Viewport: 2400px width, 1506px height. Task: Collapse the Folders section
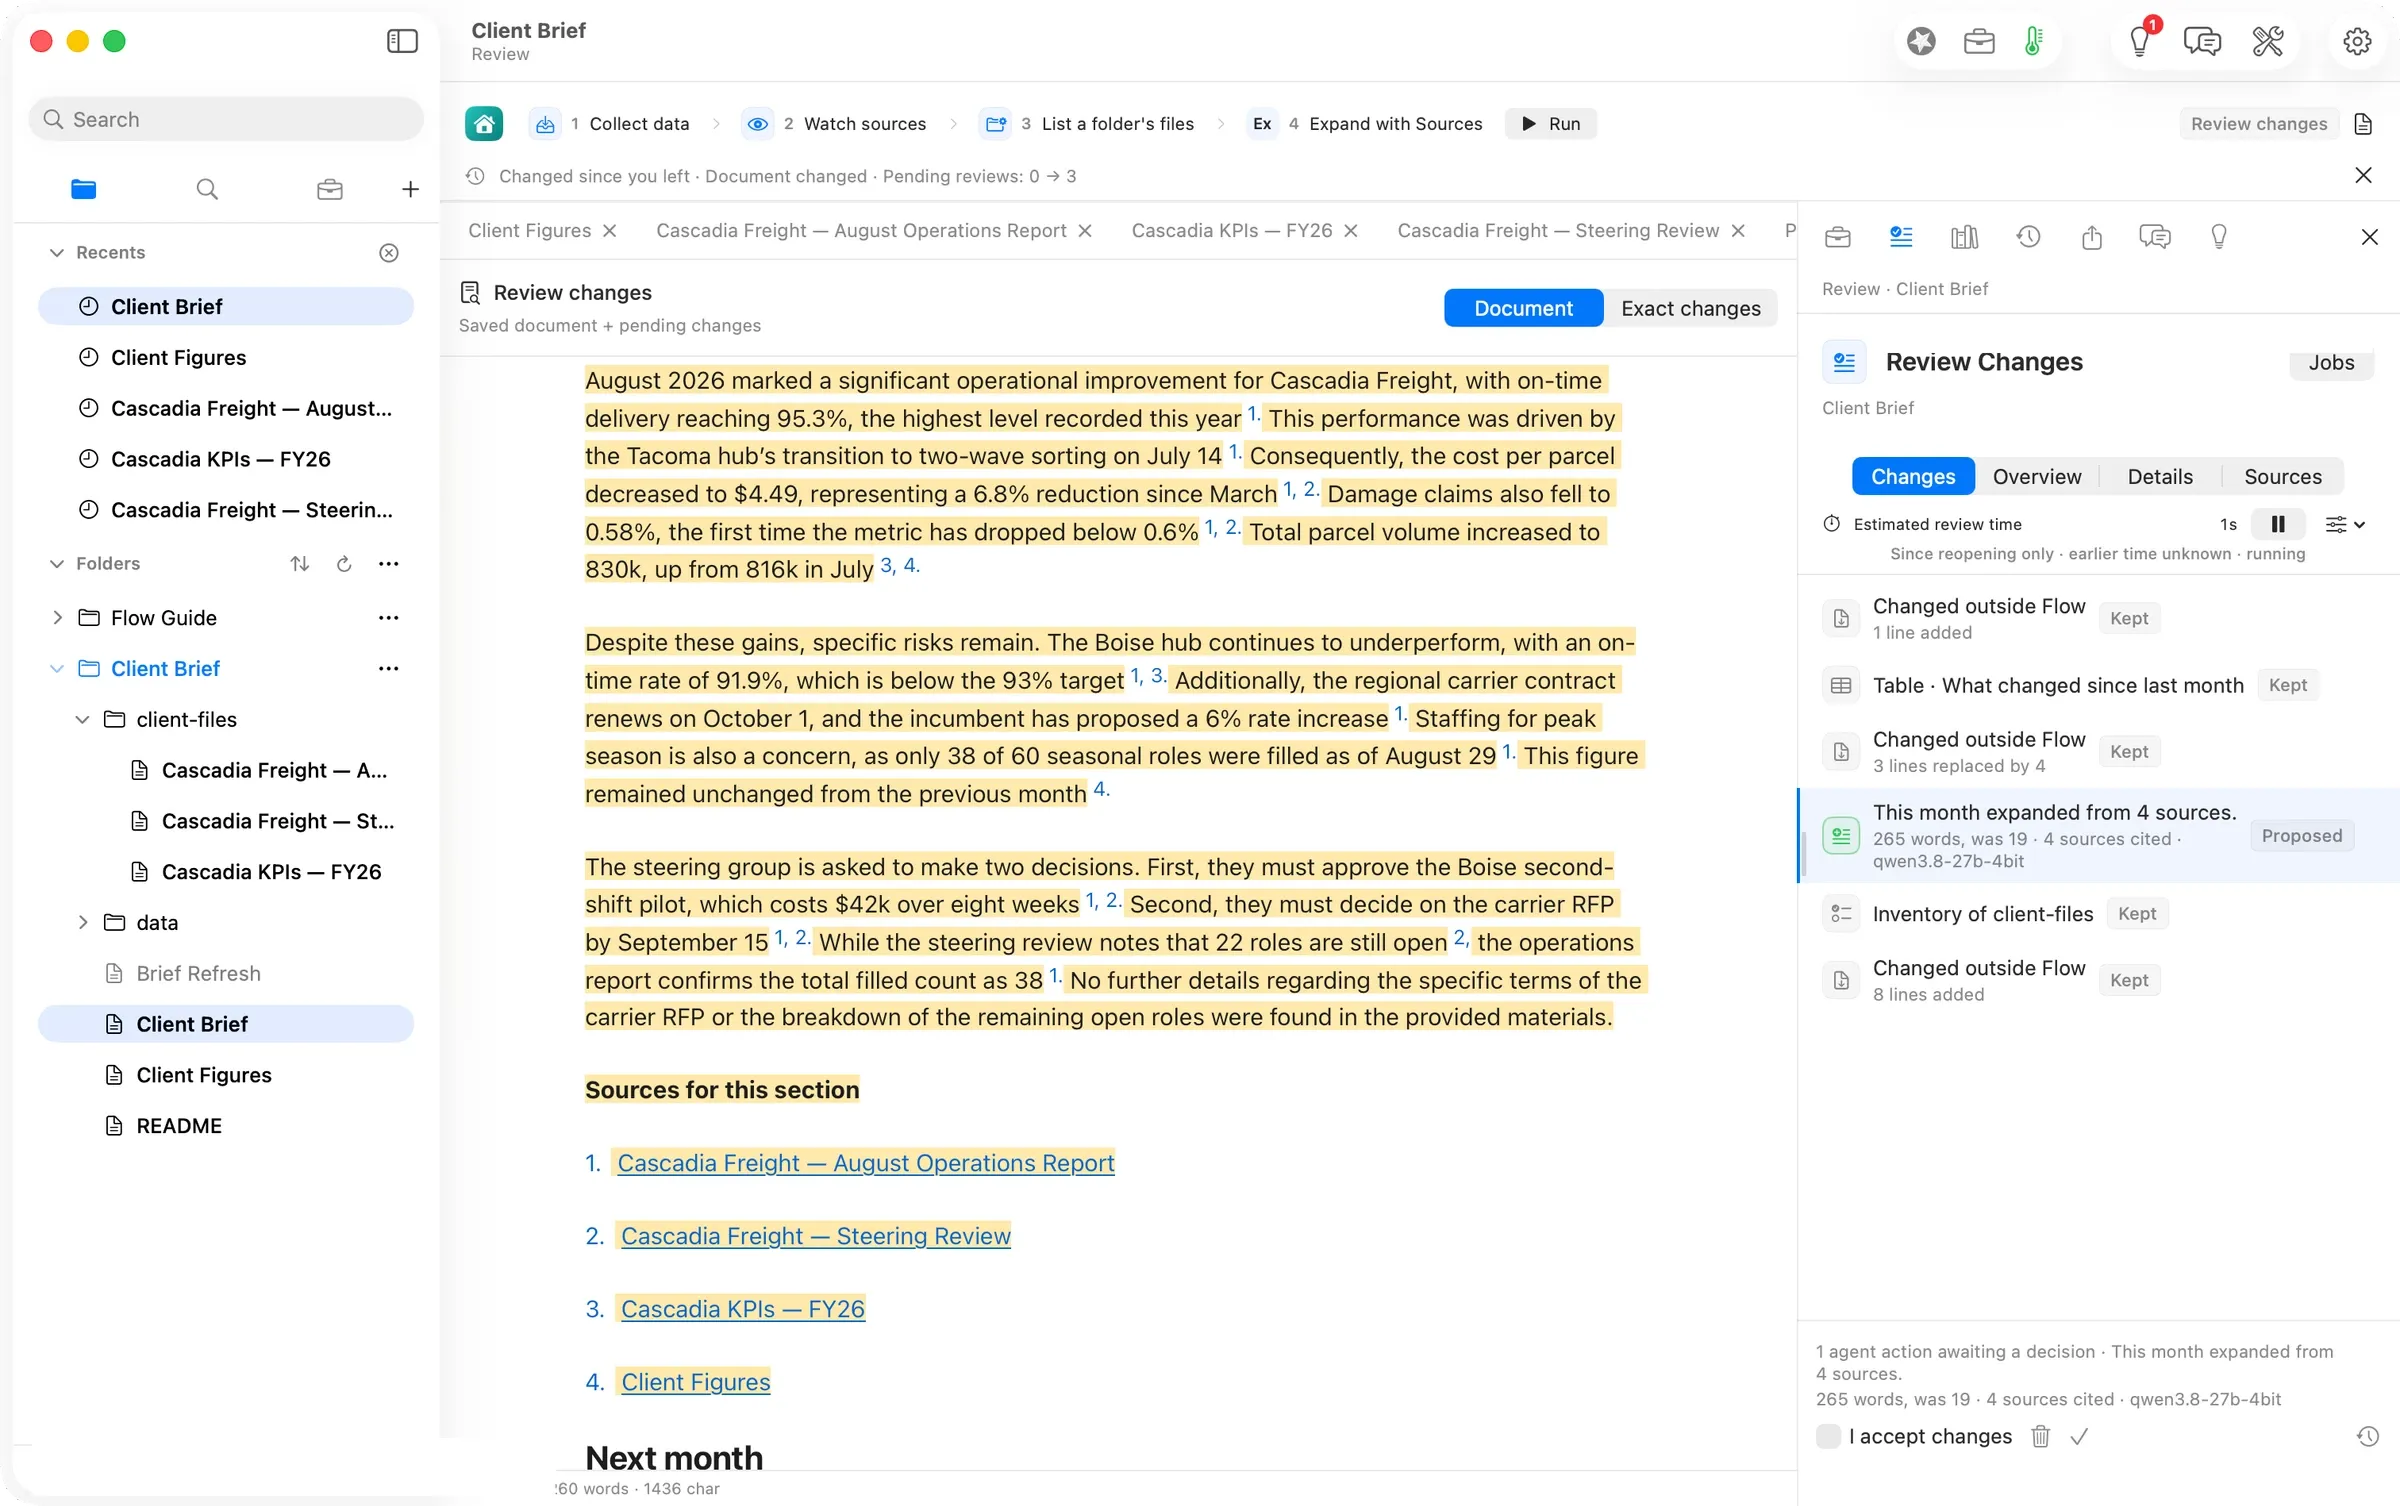point(57,564)
